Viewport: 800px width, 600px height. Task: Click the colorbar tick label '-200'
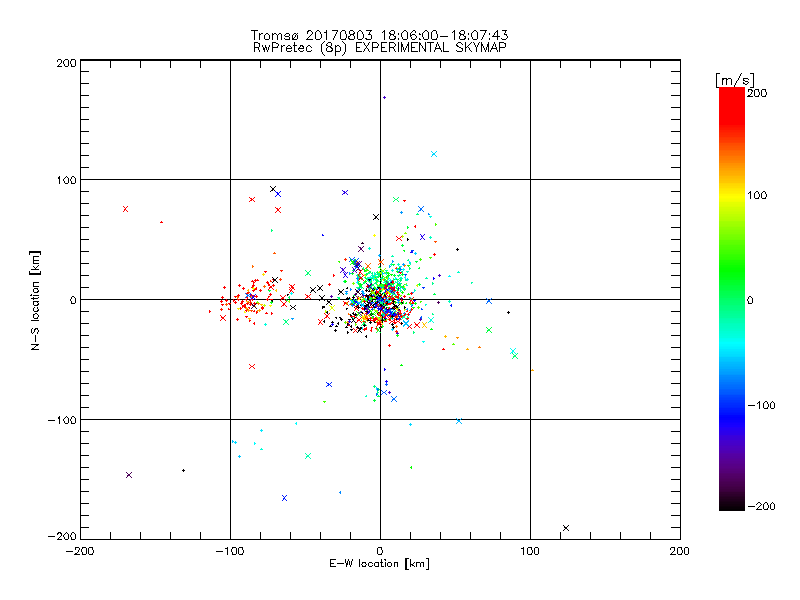[x=761, y=506]
